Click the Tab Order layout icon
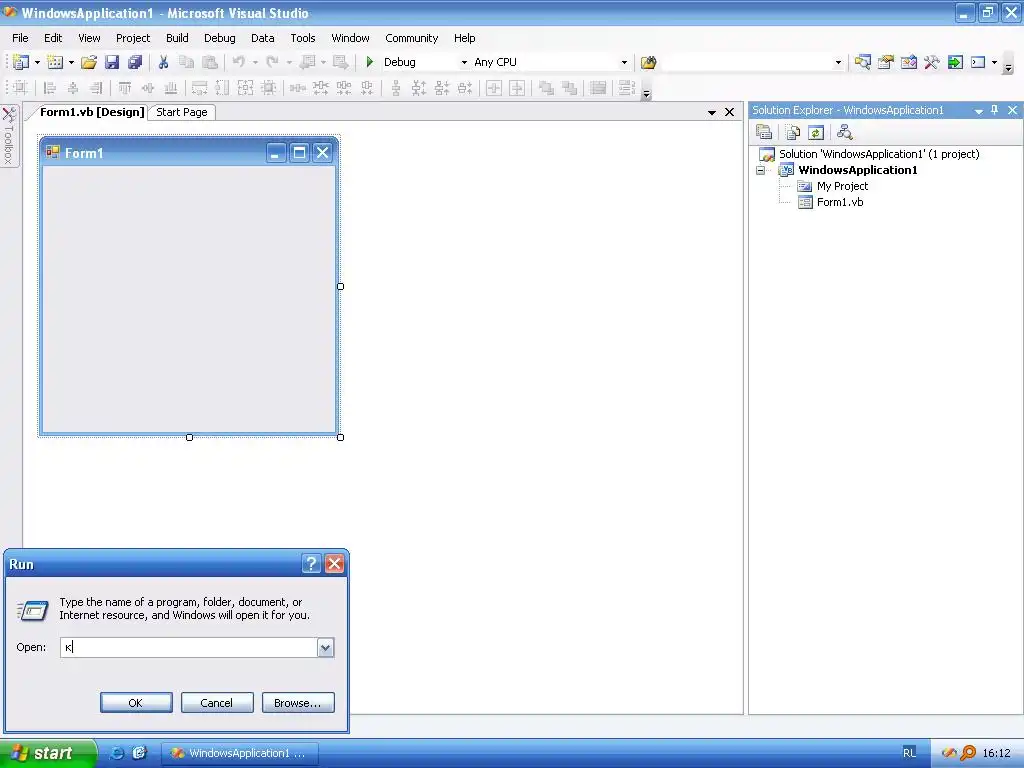1024x768 pixels. 626,88
